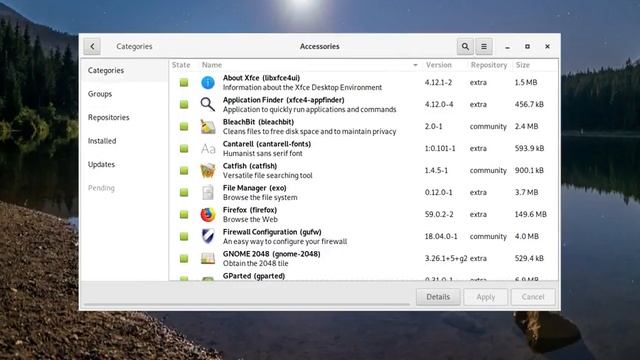The height and width of the screenshot is (360, 640).
Task: Select Groups in the sidebar
Action: [x=124, y=94]
